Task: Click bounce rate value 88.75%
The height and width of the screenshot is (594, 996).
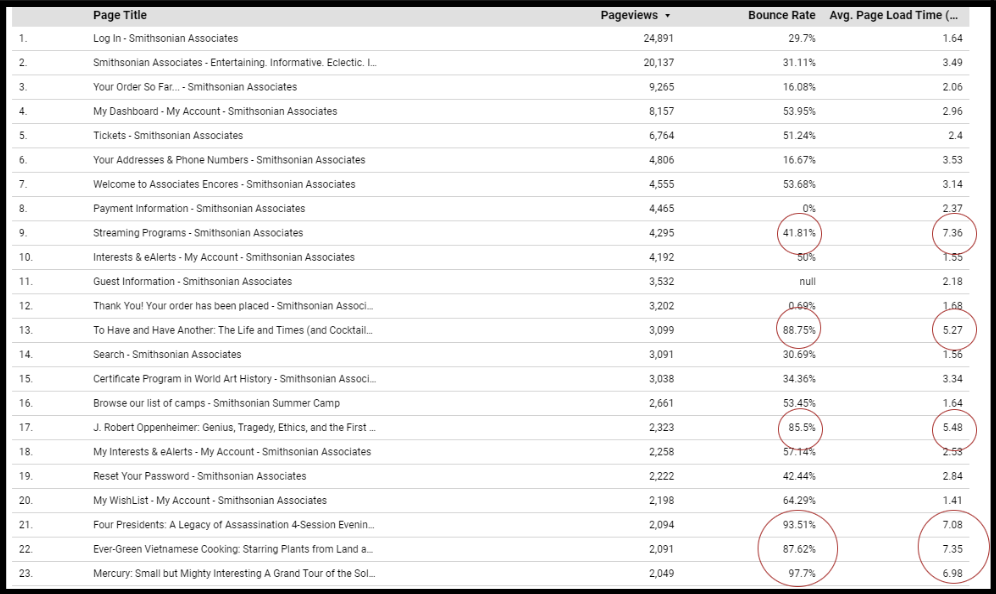Action: [x=799, y=330]
